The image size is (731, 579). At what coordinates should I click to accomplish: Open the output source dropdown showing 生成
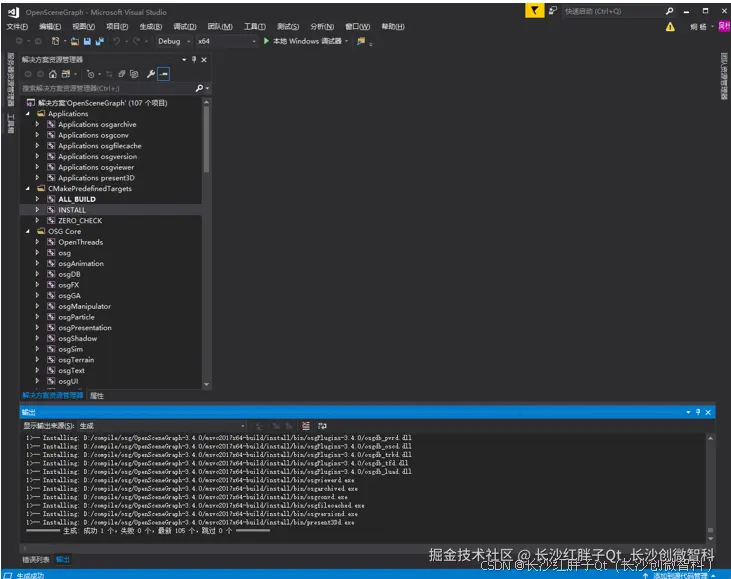point(162,426)
